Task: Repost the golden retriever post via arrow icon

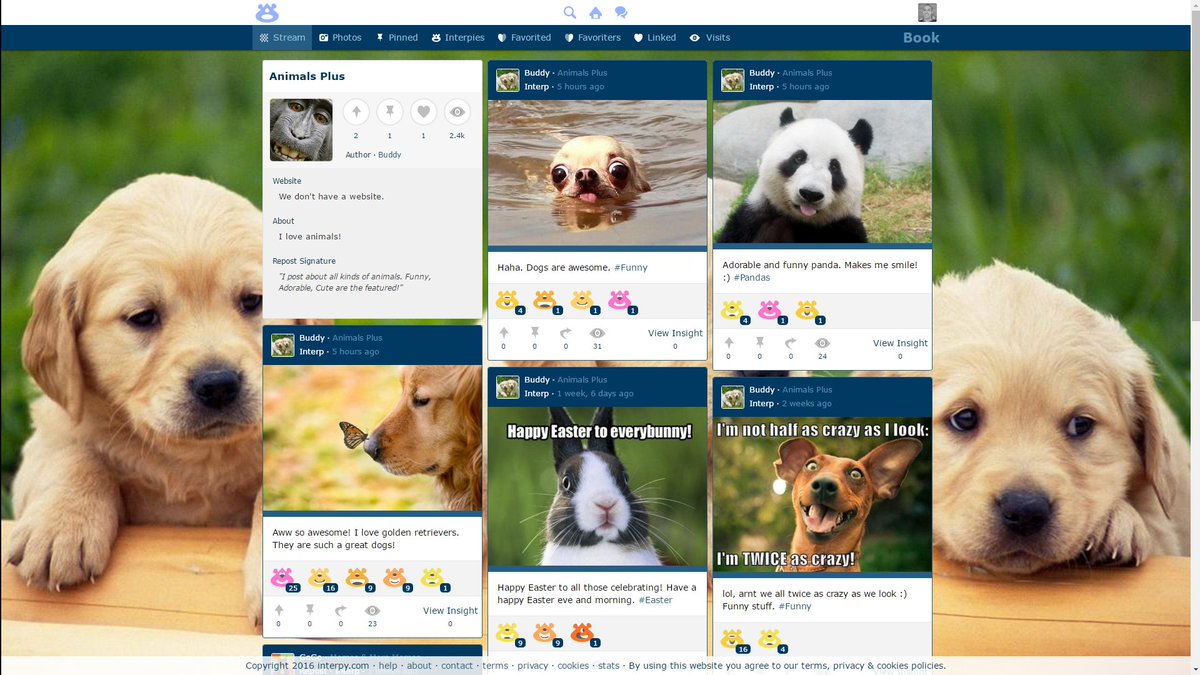Action: 341,611
